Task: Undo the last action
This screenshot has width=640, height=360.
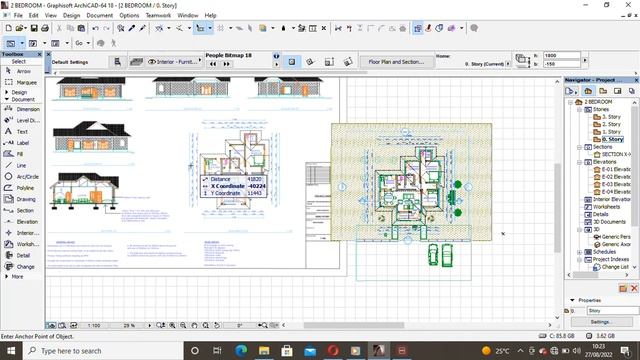Action: coord(96,28)
